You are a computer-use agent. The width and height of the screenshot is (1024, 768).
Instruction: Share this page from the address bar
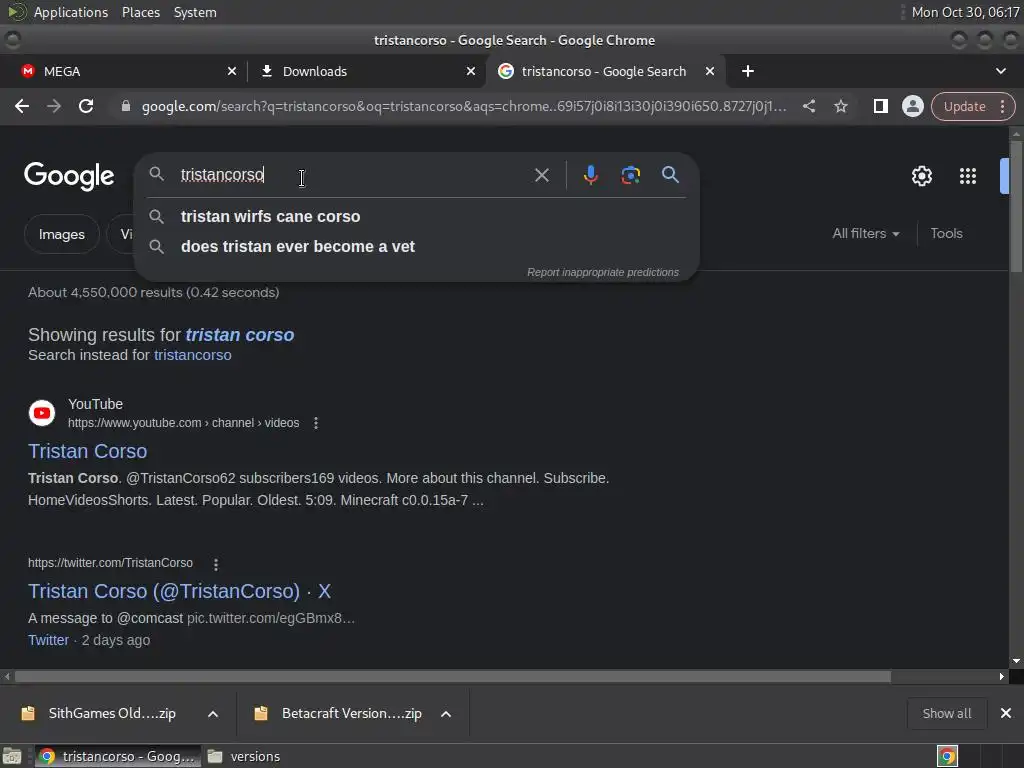[x=808, y=106]
